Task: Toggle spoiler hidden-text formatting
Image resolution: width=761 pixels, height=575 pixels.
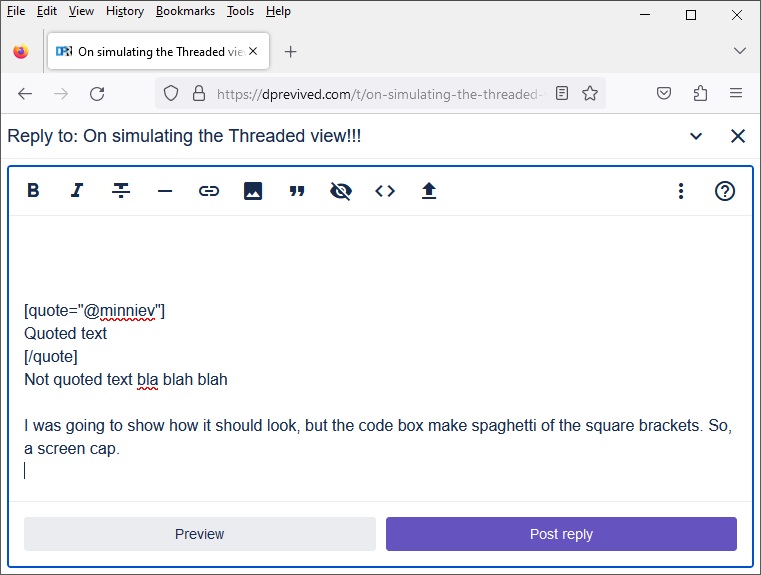Action: 341,191
